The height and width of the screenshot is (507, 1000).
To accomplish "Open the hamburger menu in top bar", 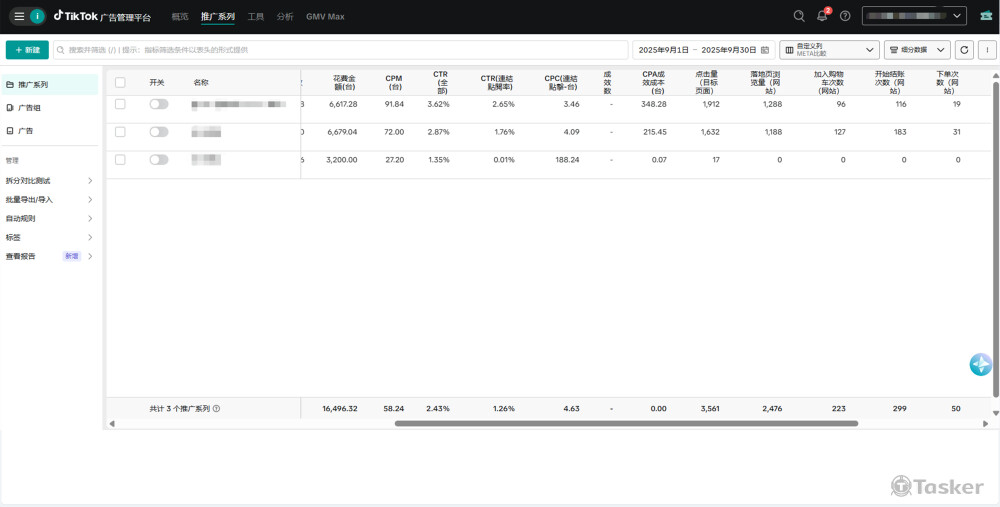I will point(19,16).
